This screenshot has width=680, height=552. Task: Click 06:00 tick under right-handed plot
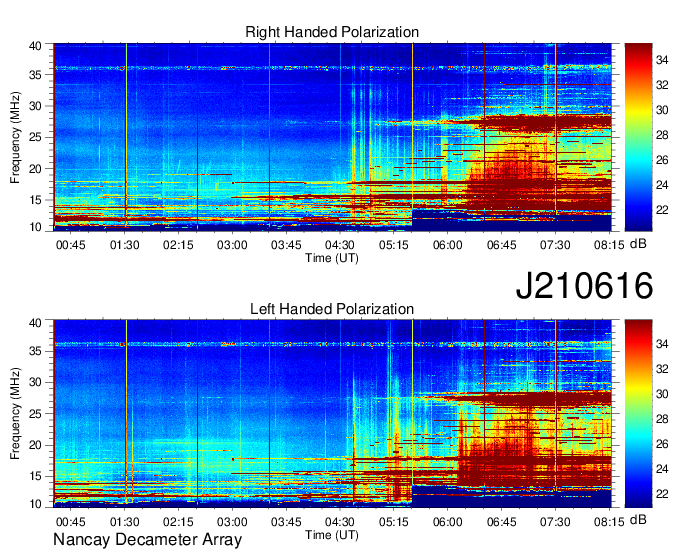coord(448,245)
